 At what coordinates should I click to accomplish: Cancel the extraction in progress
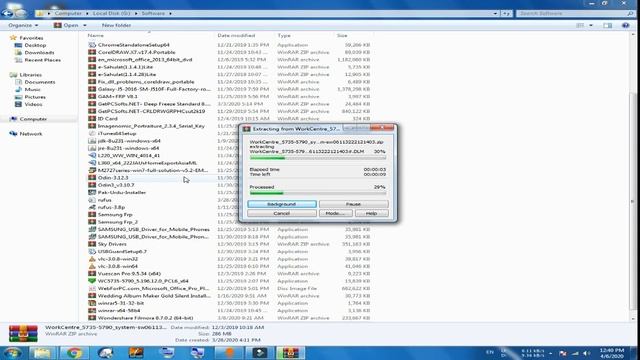282,213
